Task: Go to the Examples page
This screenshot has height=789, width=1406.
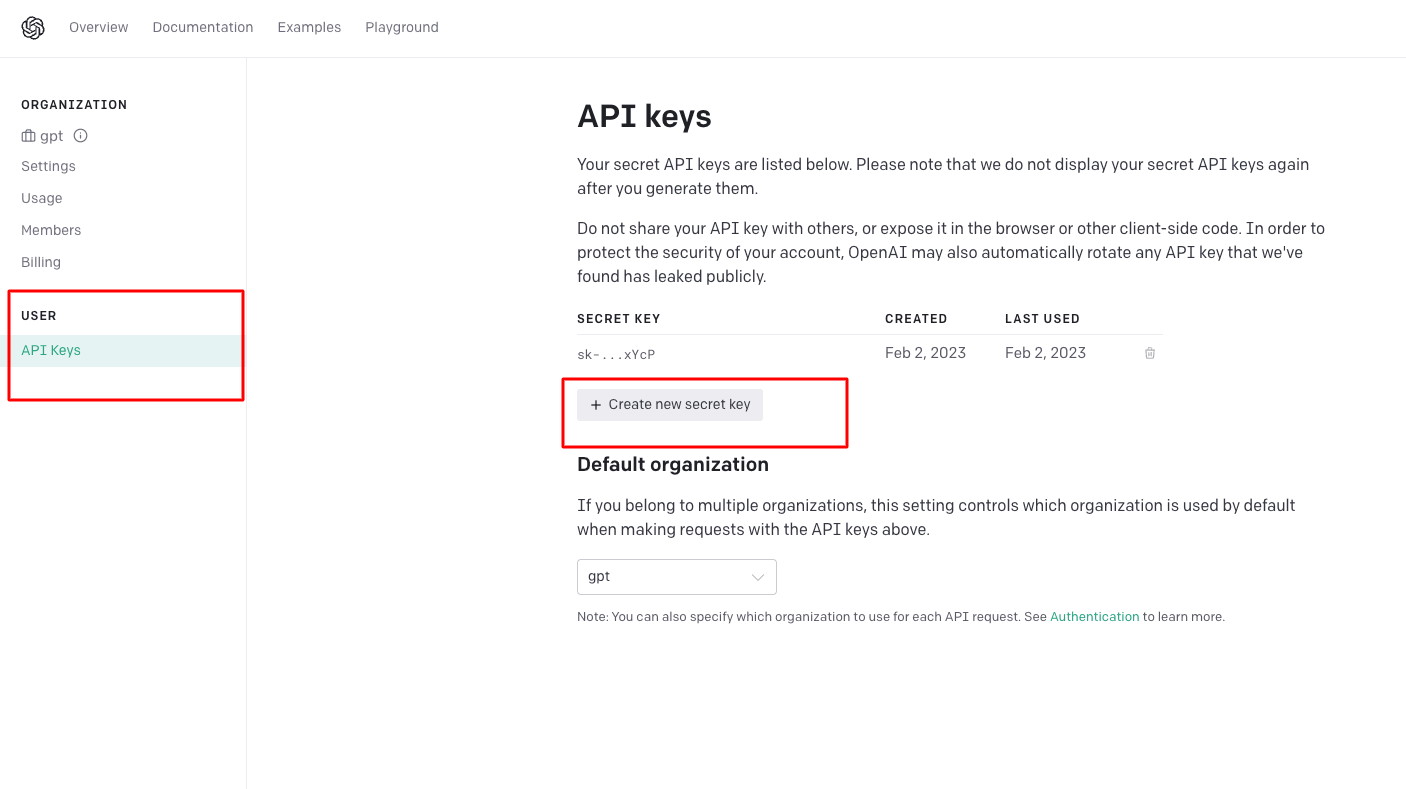Action: pos(309,27)
